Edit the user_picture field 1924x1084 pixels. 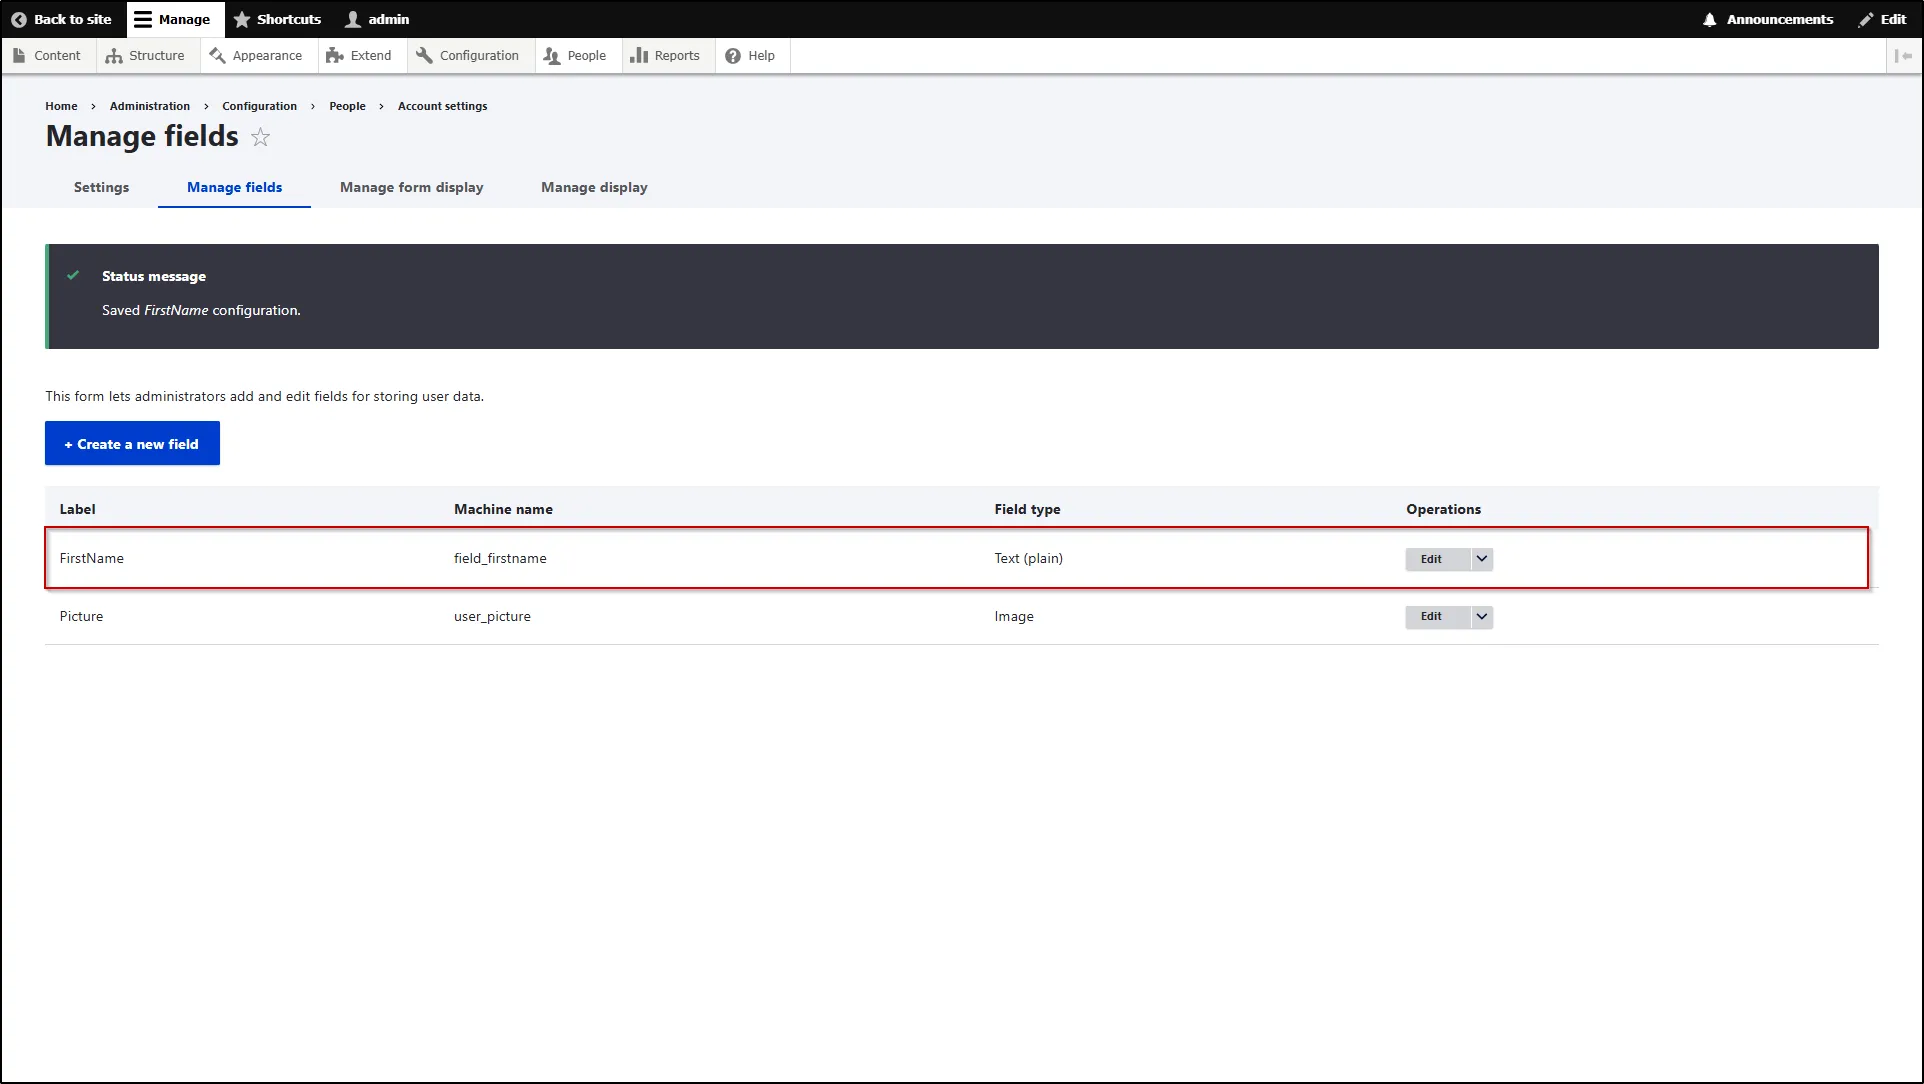tap(1431, 617)
